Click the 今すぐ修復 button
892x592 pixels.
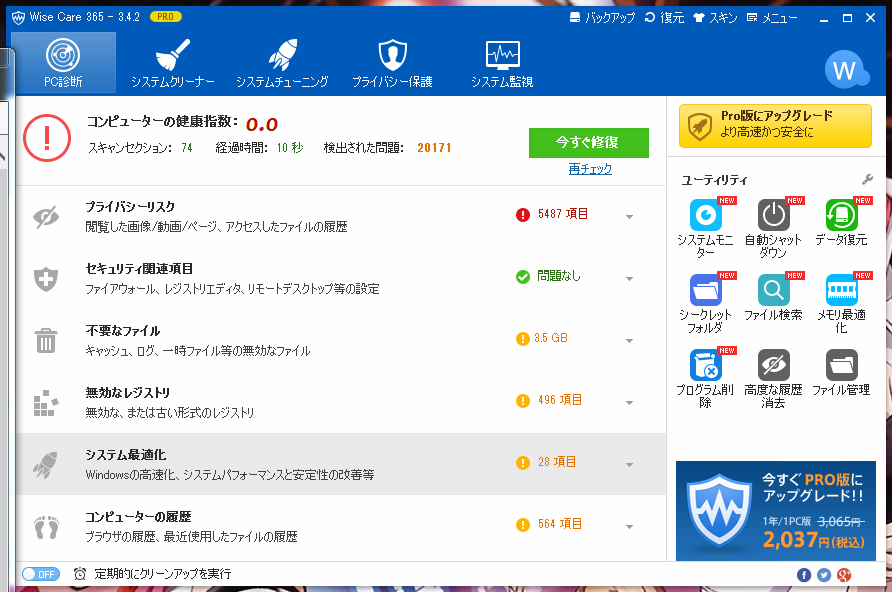(589, 143)
